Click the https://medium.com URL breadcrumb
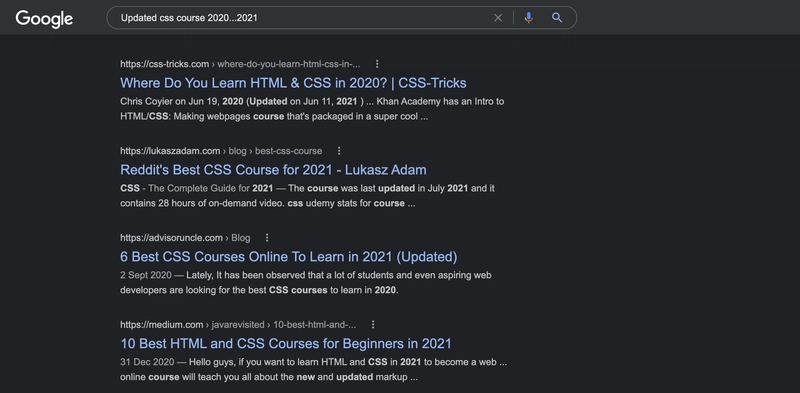The height and width of the screenshot is (393, 800). click(x=238, y=324)
